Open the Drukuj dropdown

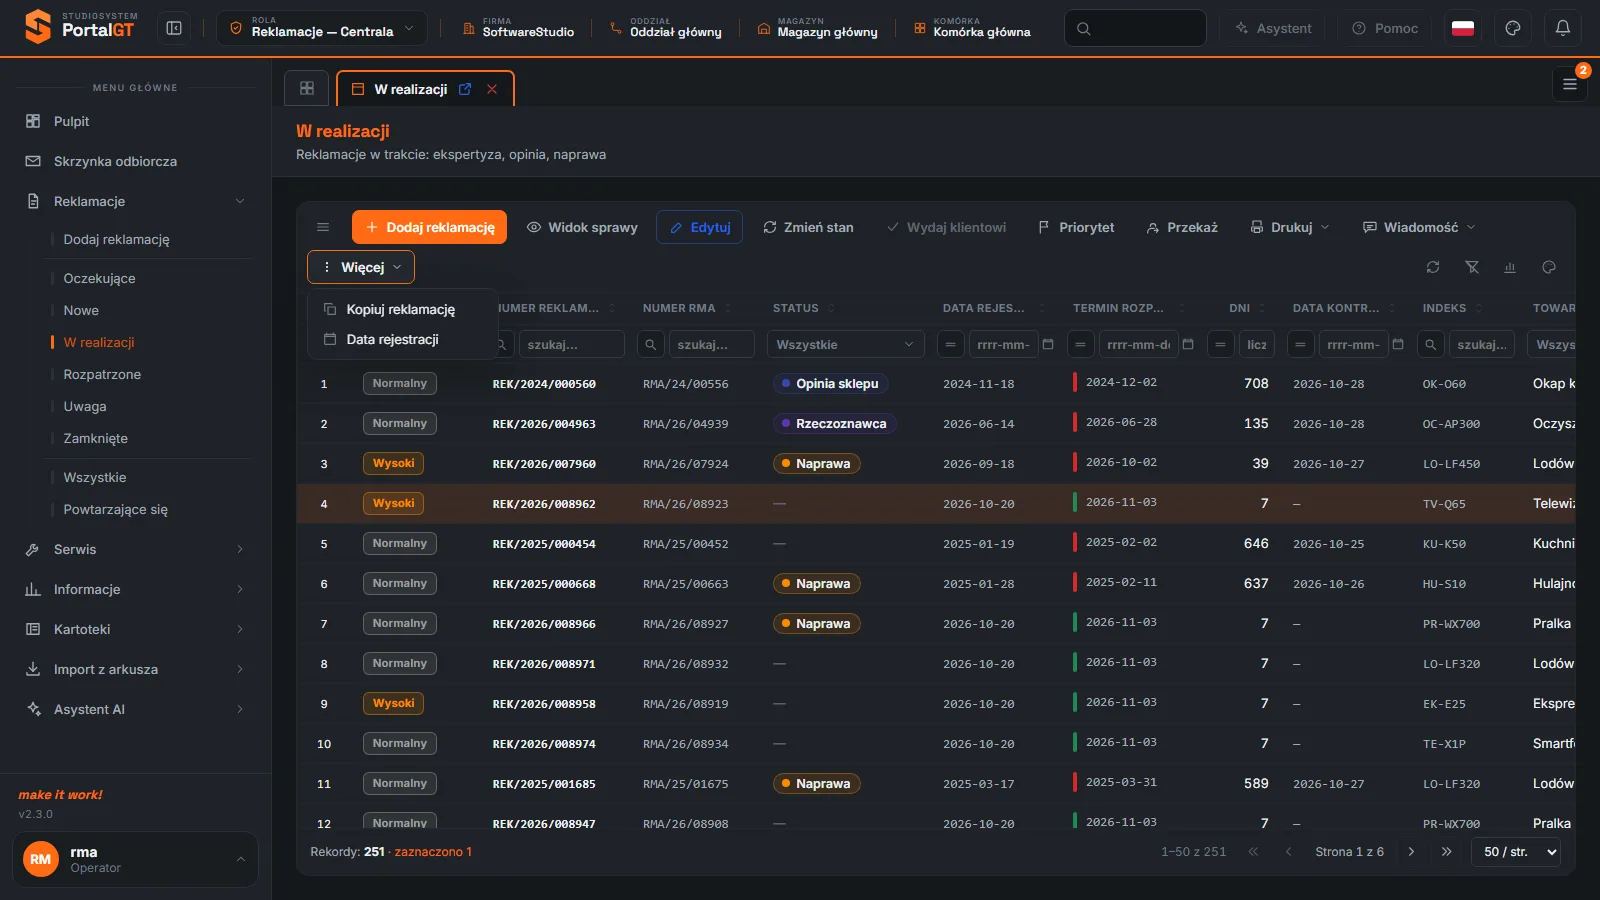click(1290, 227)
